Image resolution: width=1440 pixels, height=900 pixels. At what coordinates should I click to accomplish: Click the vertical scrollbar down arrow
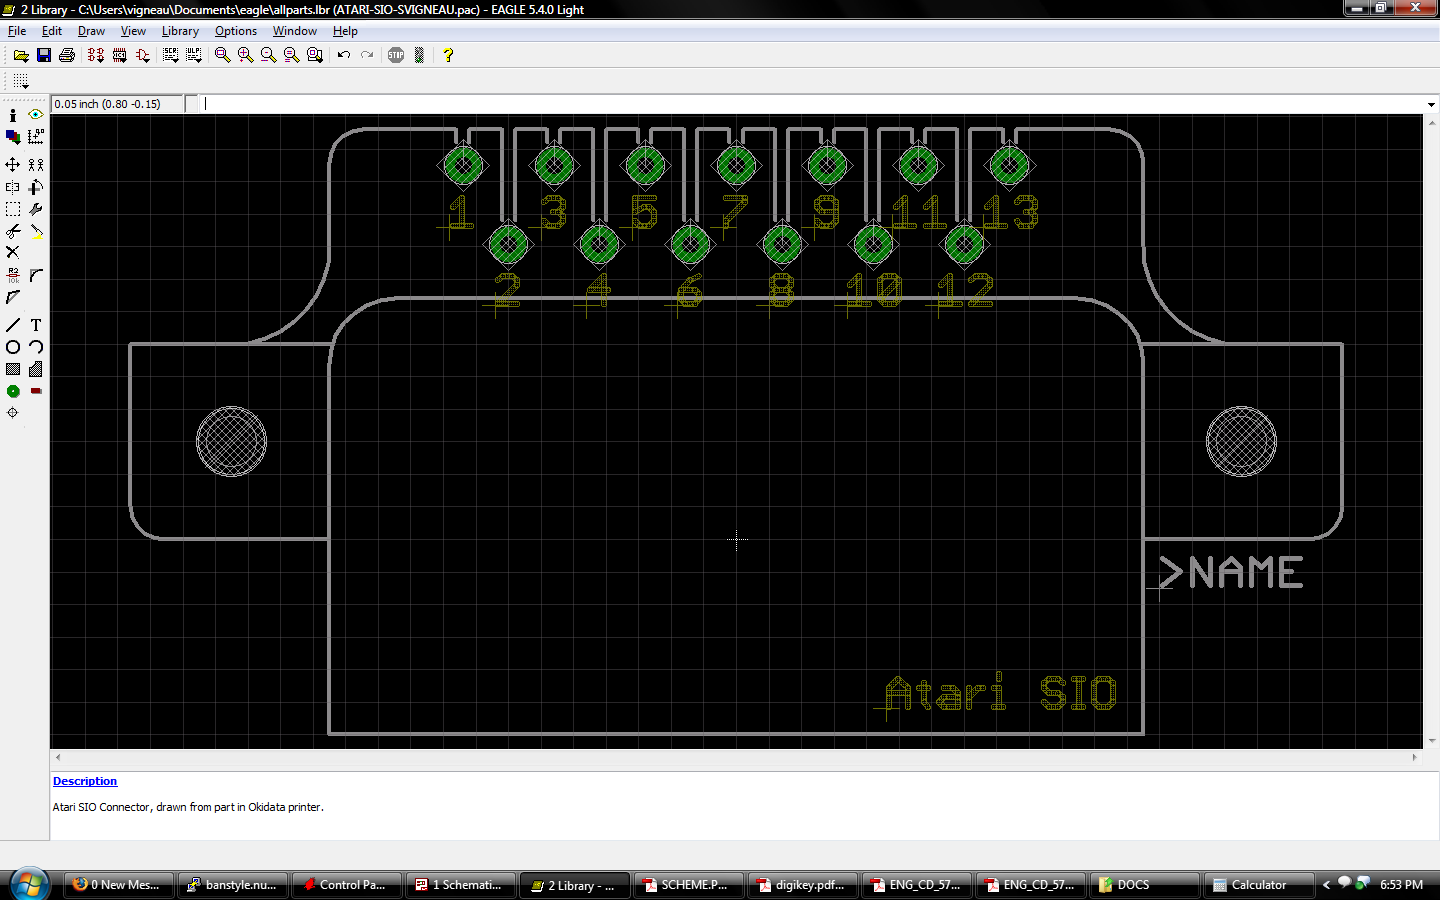pyautogui.click(x=1431, y=741)
